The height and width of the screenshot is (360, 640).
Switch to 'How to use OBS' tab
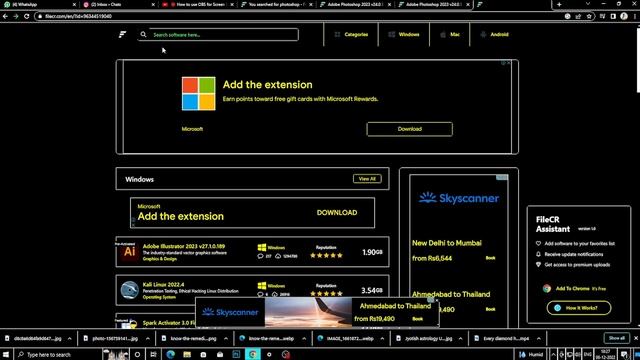click(198, 4)
